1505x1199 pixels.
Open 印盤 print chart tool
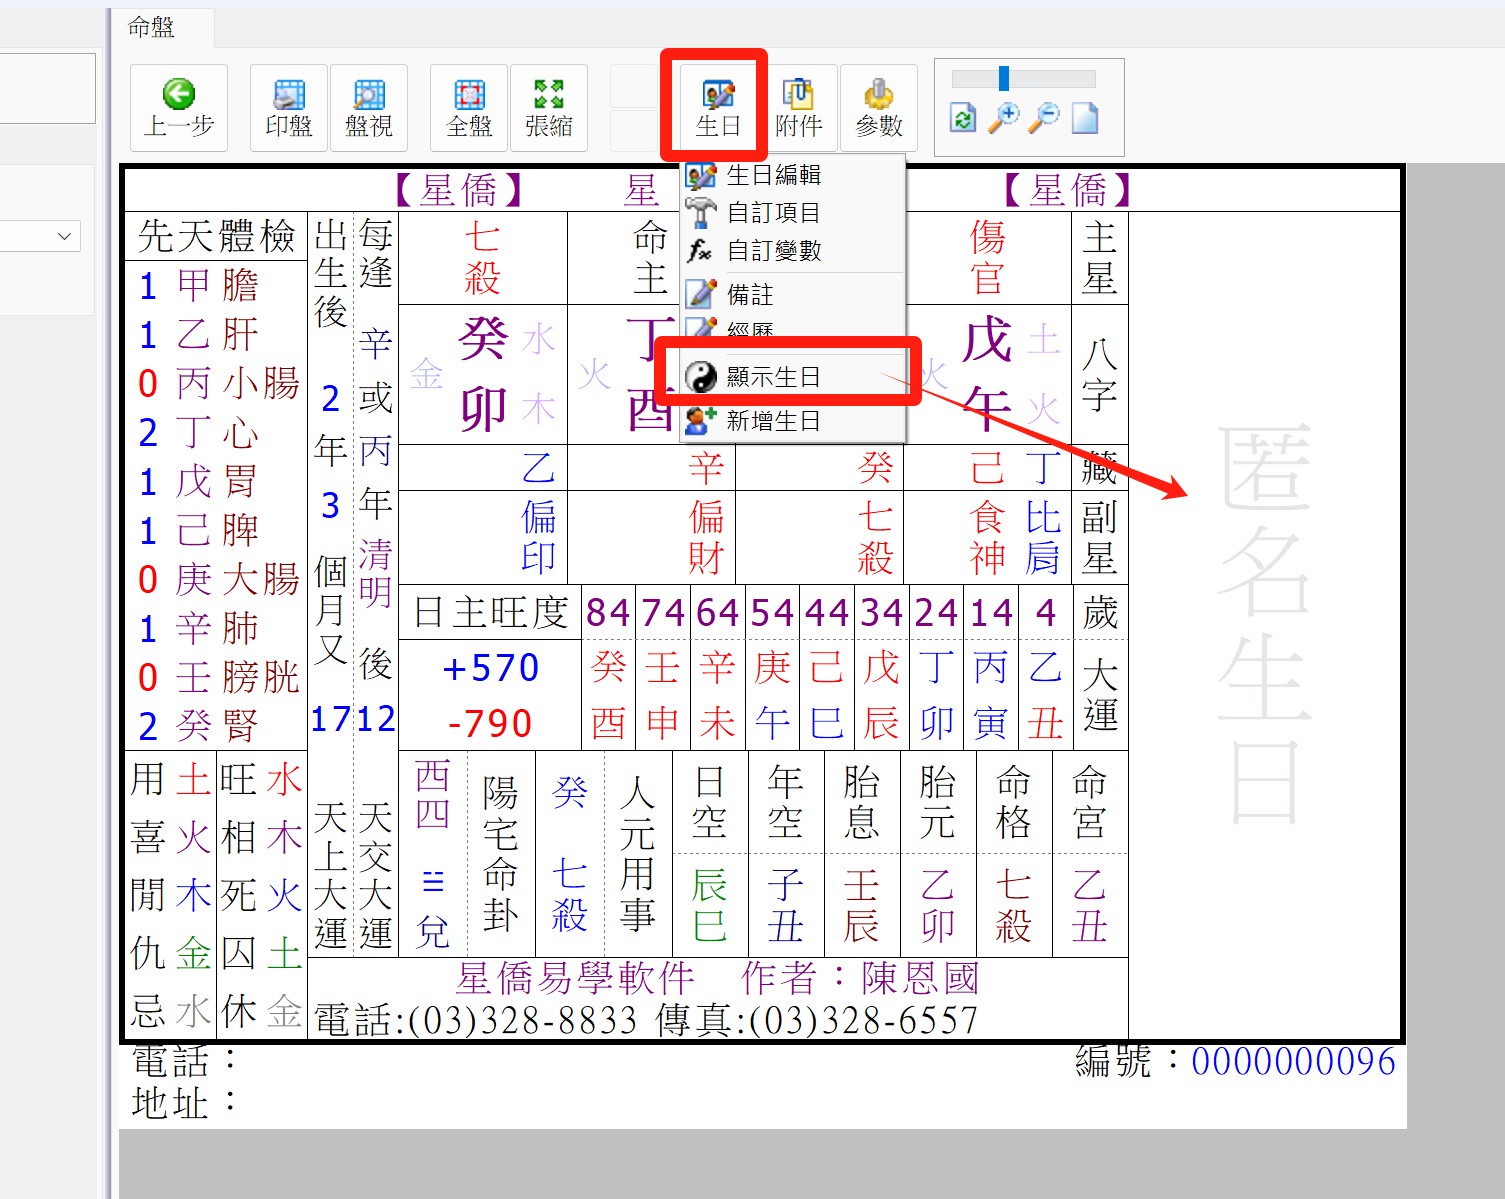click(x=289, y=107)
